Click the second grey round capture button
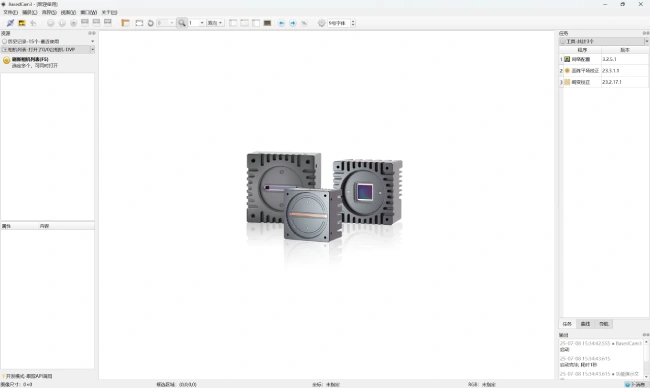Screen dimensions: 650x388 tap(62, 23)
